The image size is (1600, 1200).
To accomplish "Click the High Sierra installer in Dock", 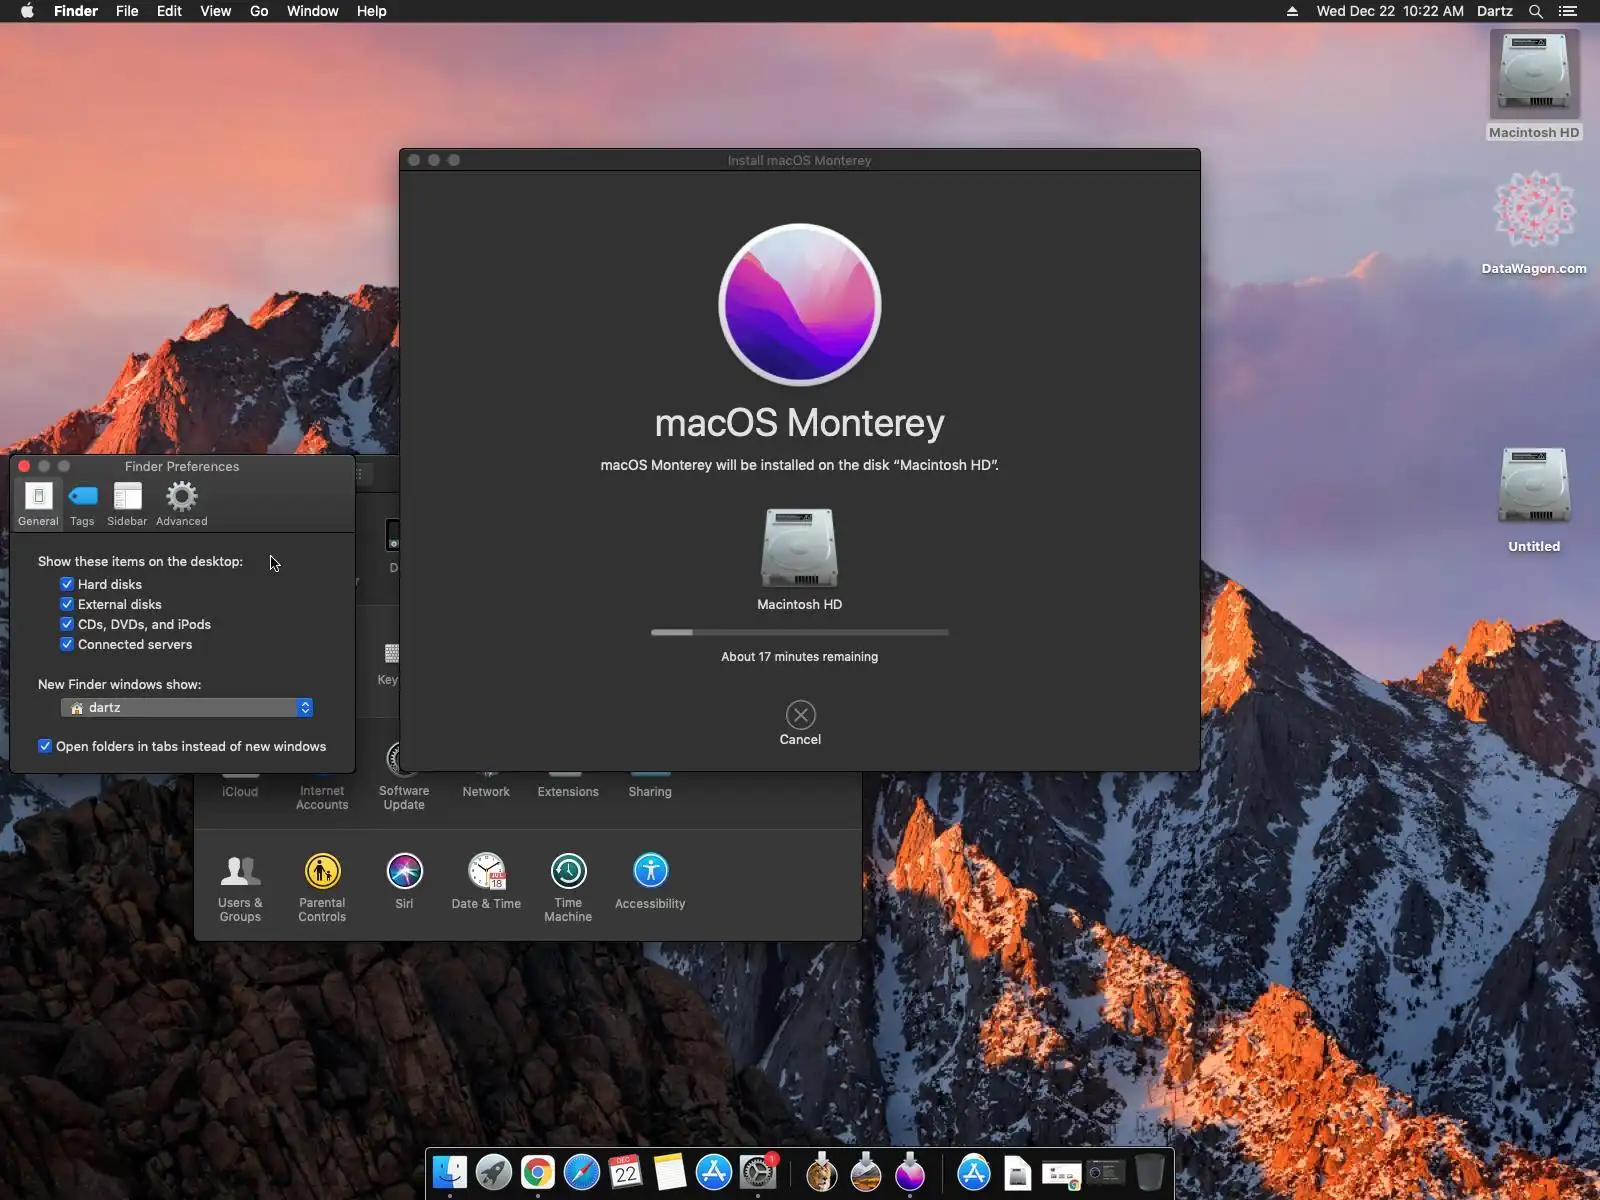I will pos(866,1172).
